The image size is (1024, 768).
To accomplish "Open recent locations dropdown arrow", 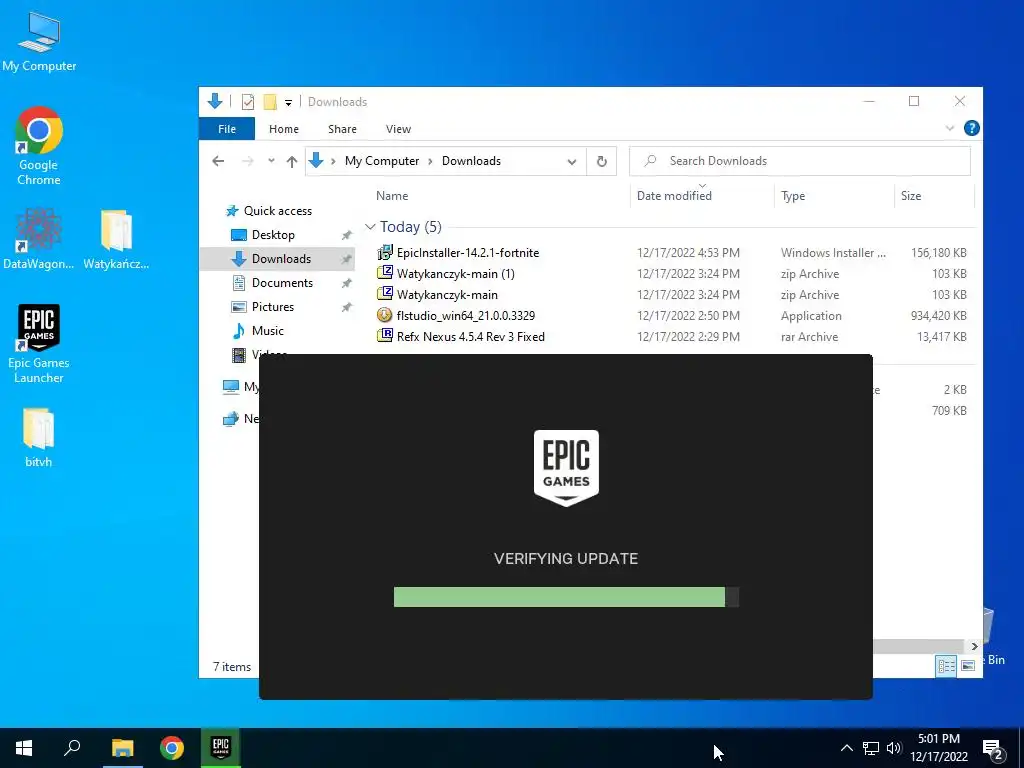I will (271, 161).
